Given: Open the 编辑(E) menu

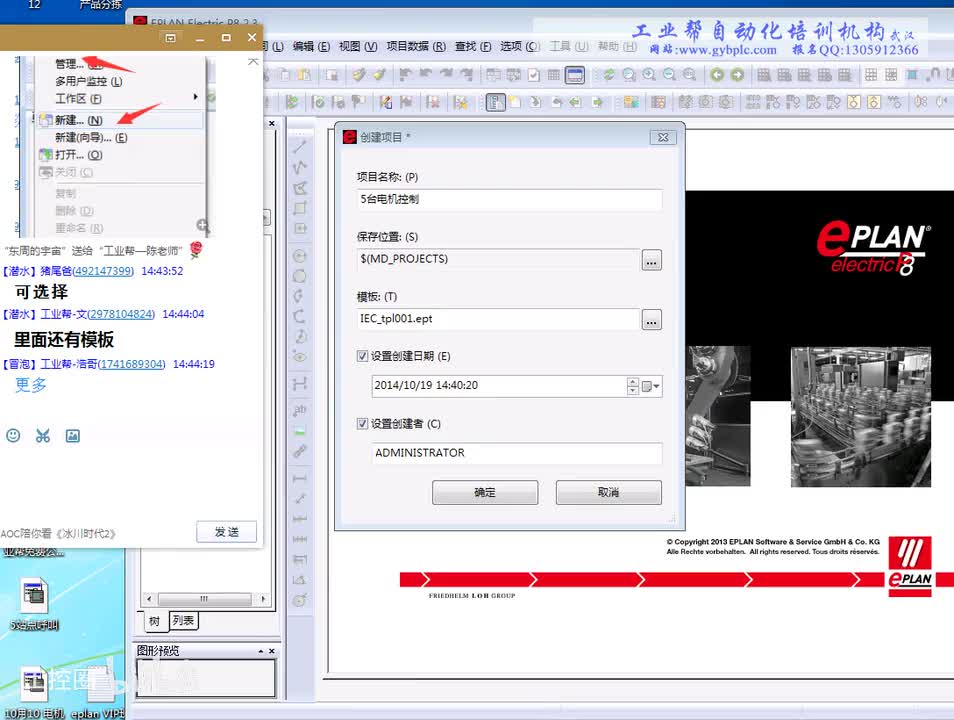Looking at the screenshot, I should [311, 46].
